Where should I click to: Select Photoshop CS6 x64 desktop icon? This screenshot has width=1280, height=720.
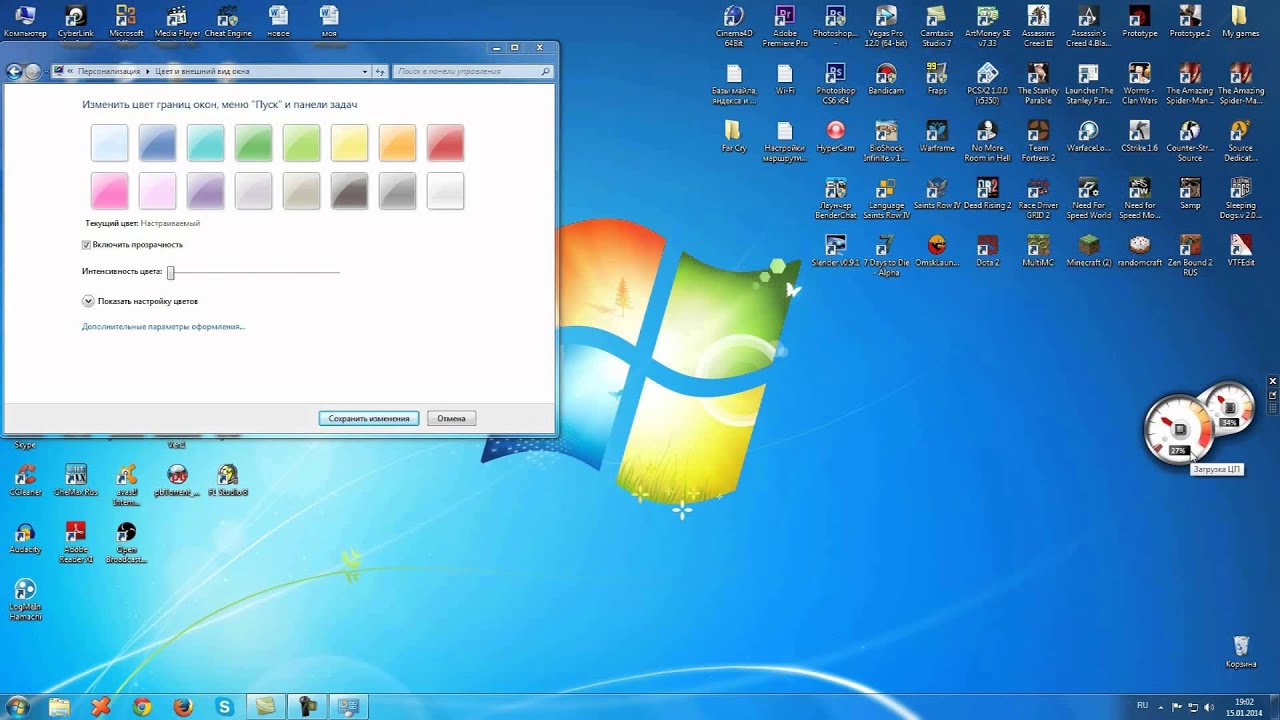coord(835,84)
